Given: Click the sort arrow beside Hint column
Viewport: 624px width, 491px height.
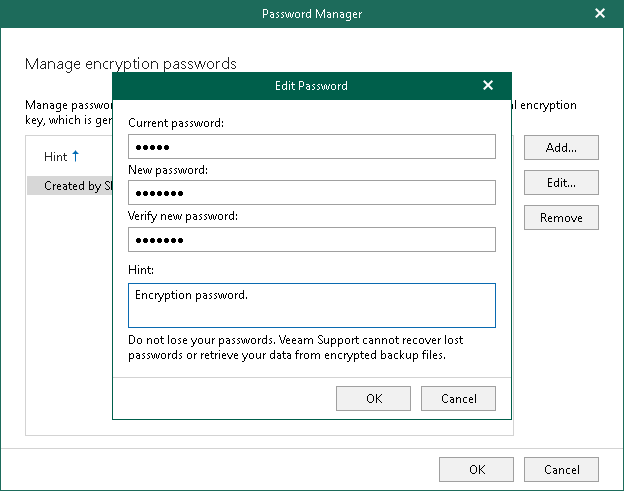Looking at the screenshot, I should coord(75,156).
